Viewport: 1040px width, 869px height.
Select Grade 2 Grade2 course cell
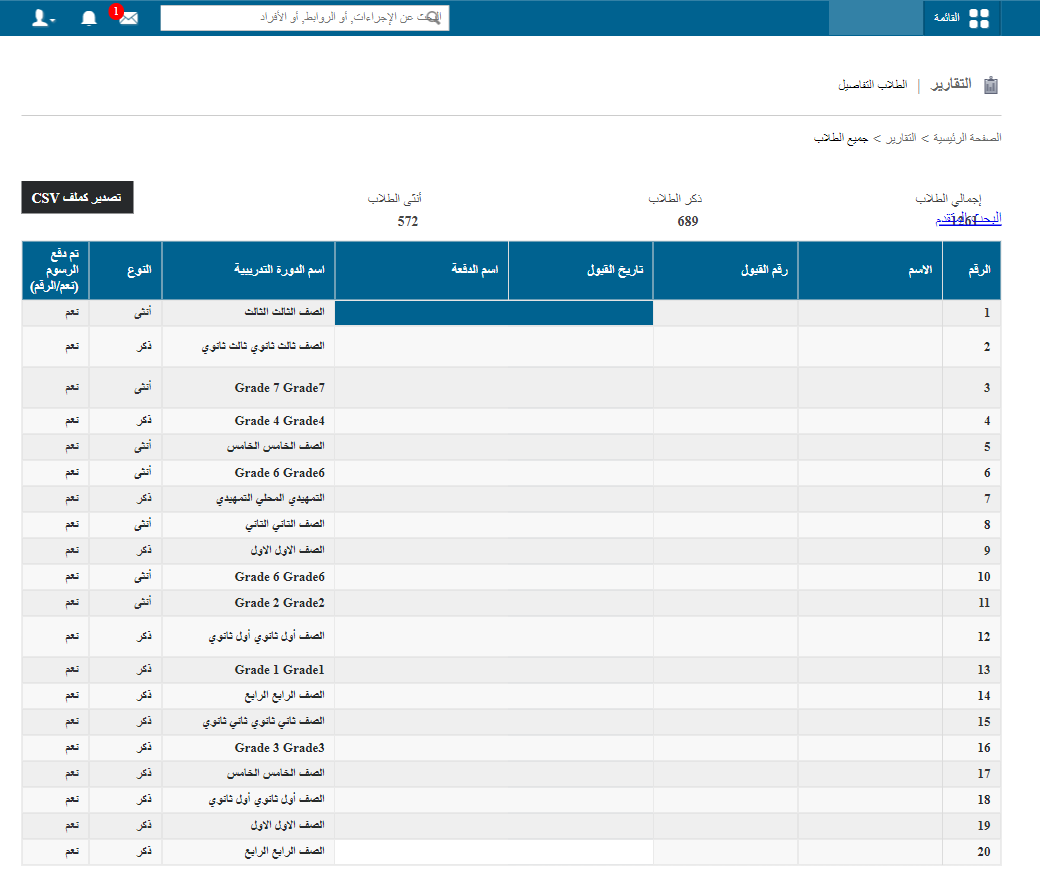[249, 603]
